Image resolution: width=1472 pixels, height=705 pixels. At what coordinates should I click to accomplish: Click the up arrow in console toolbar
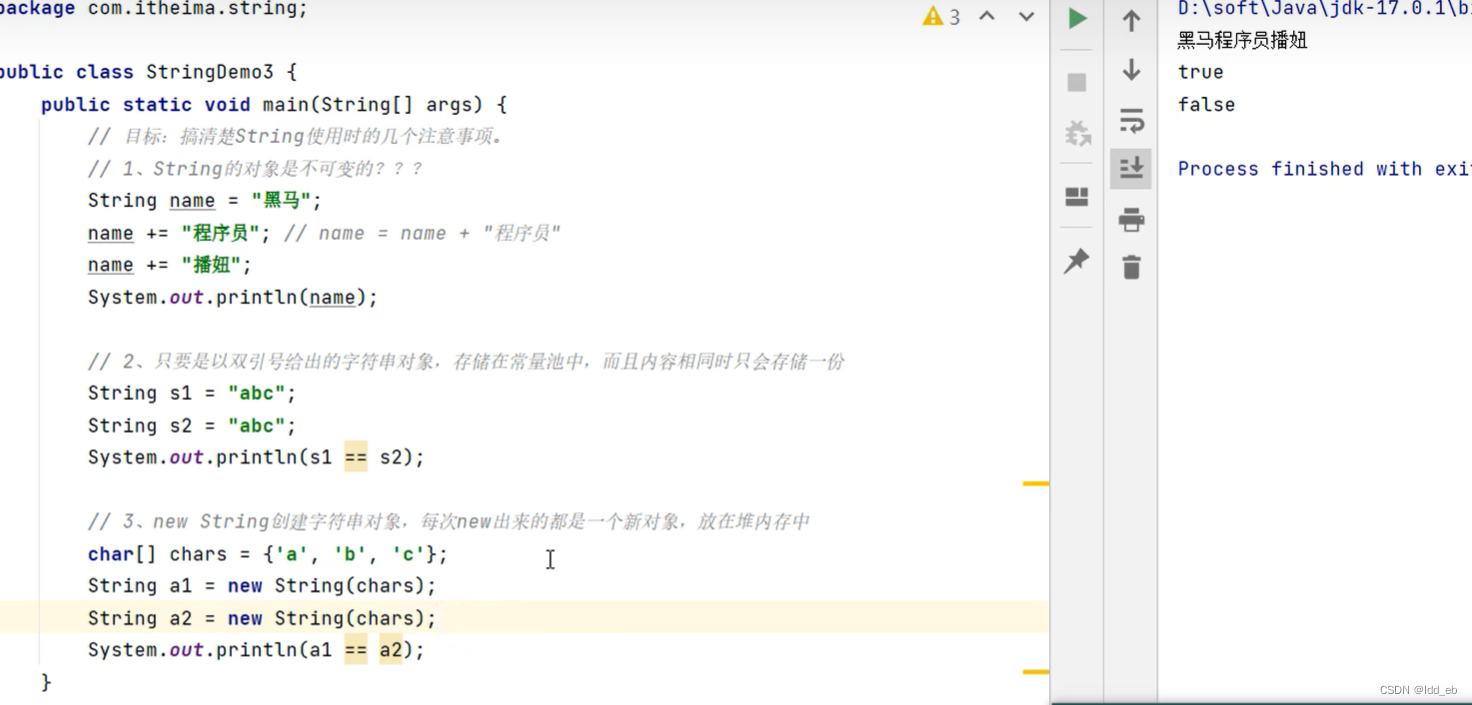[1131, 20]
